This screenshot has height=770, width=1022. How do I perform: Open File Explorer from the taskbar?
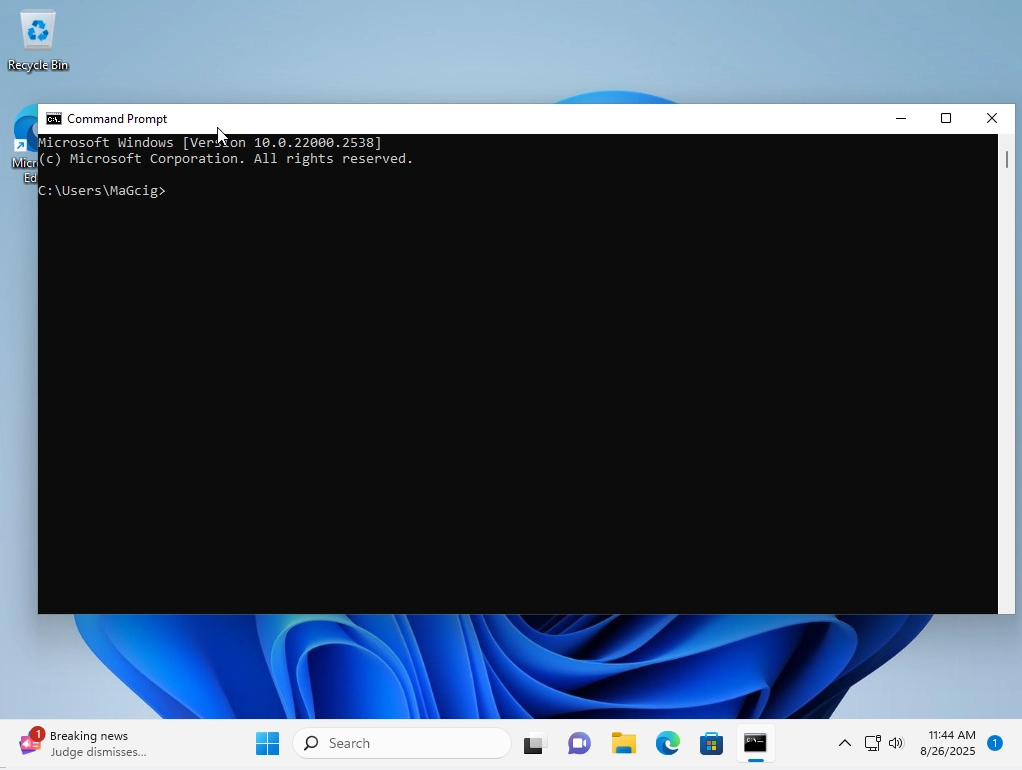tap(624, 744)
